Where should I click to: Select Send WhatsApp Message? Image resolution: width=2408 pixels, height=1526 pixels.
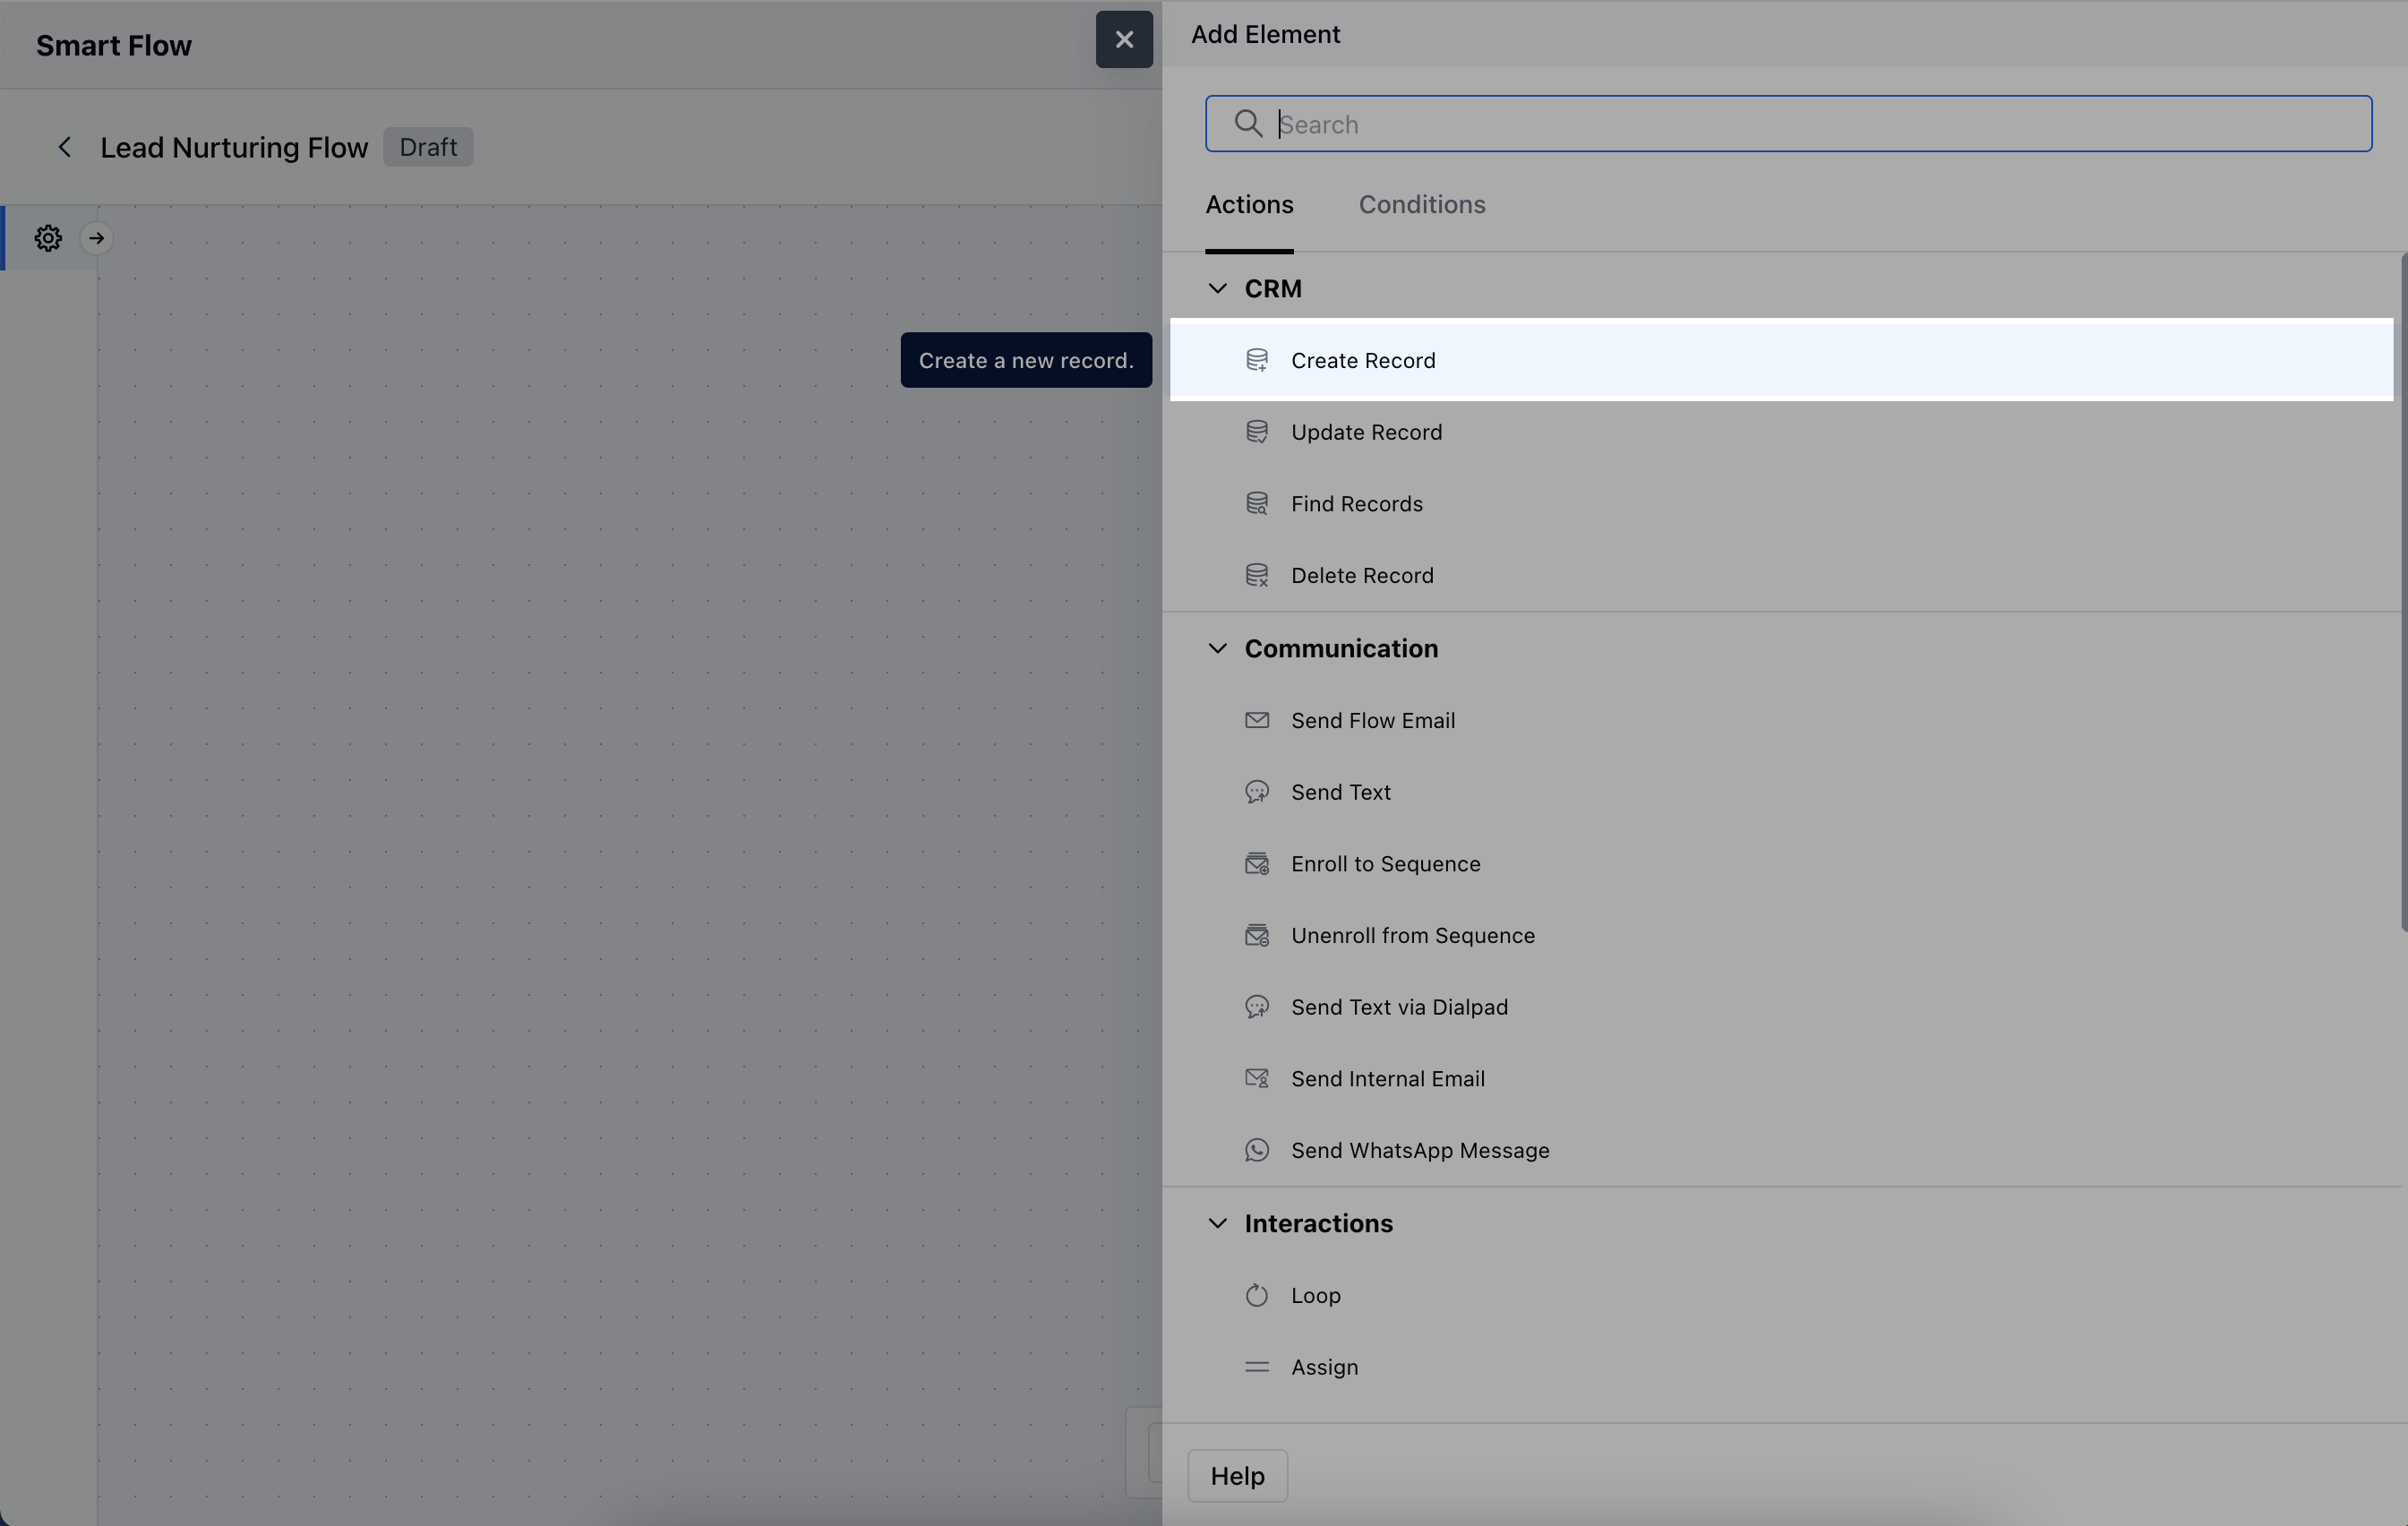click(1781, 1150)
